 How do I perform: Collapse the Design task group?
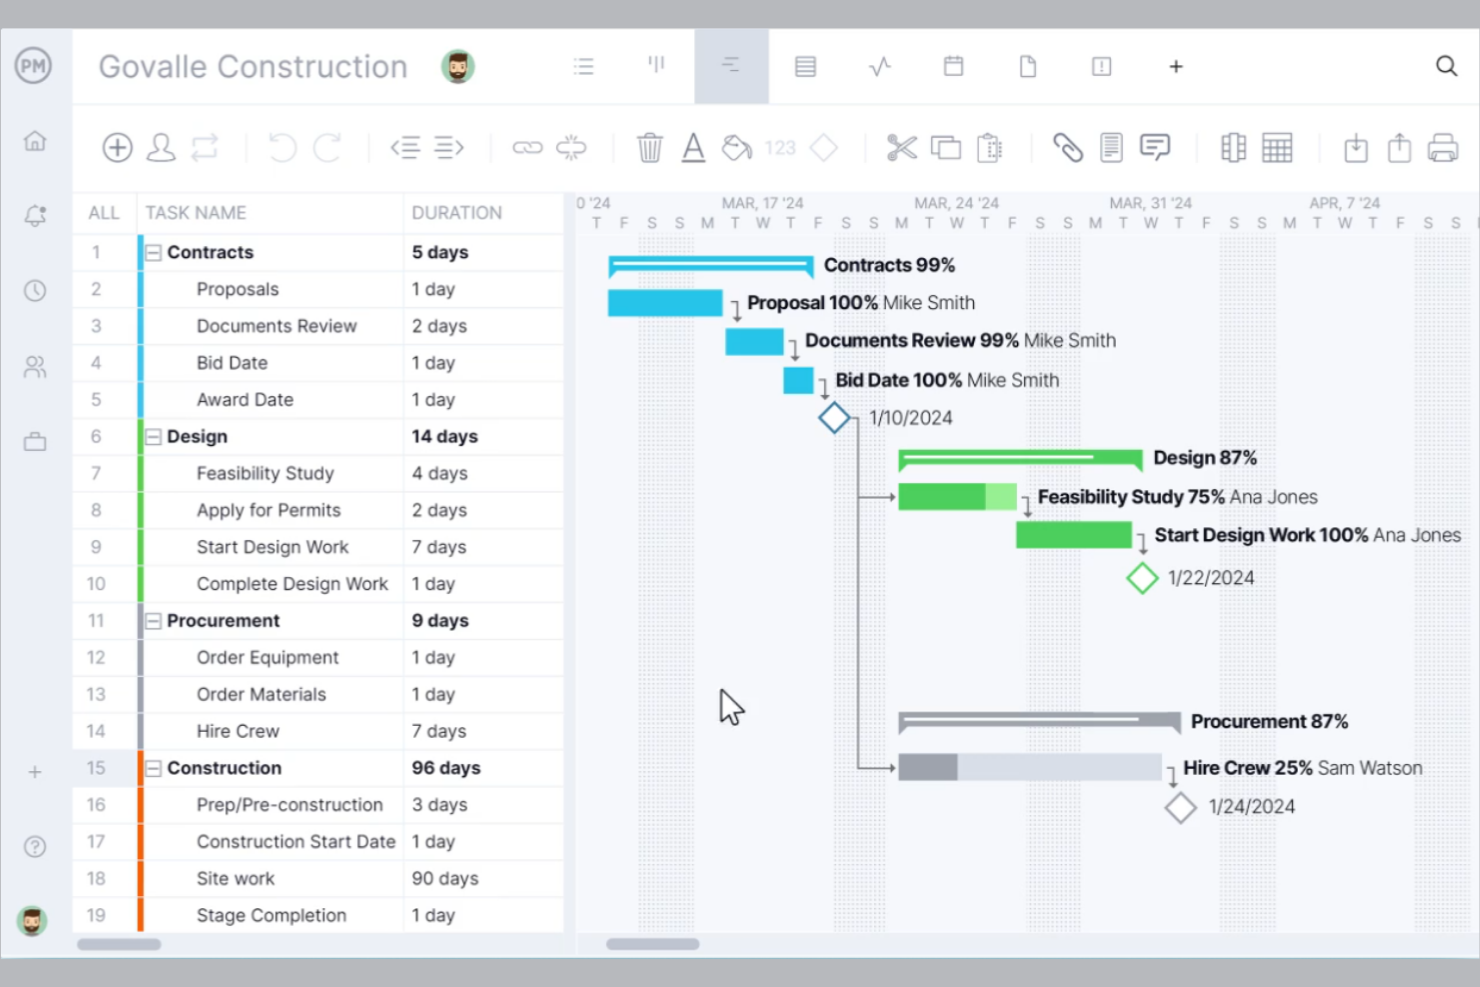(153, 437)
